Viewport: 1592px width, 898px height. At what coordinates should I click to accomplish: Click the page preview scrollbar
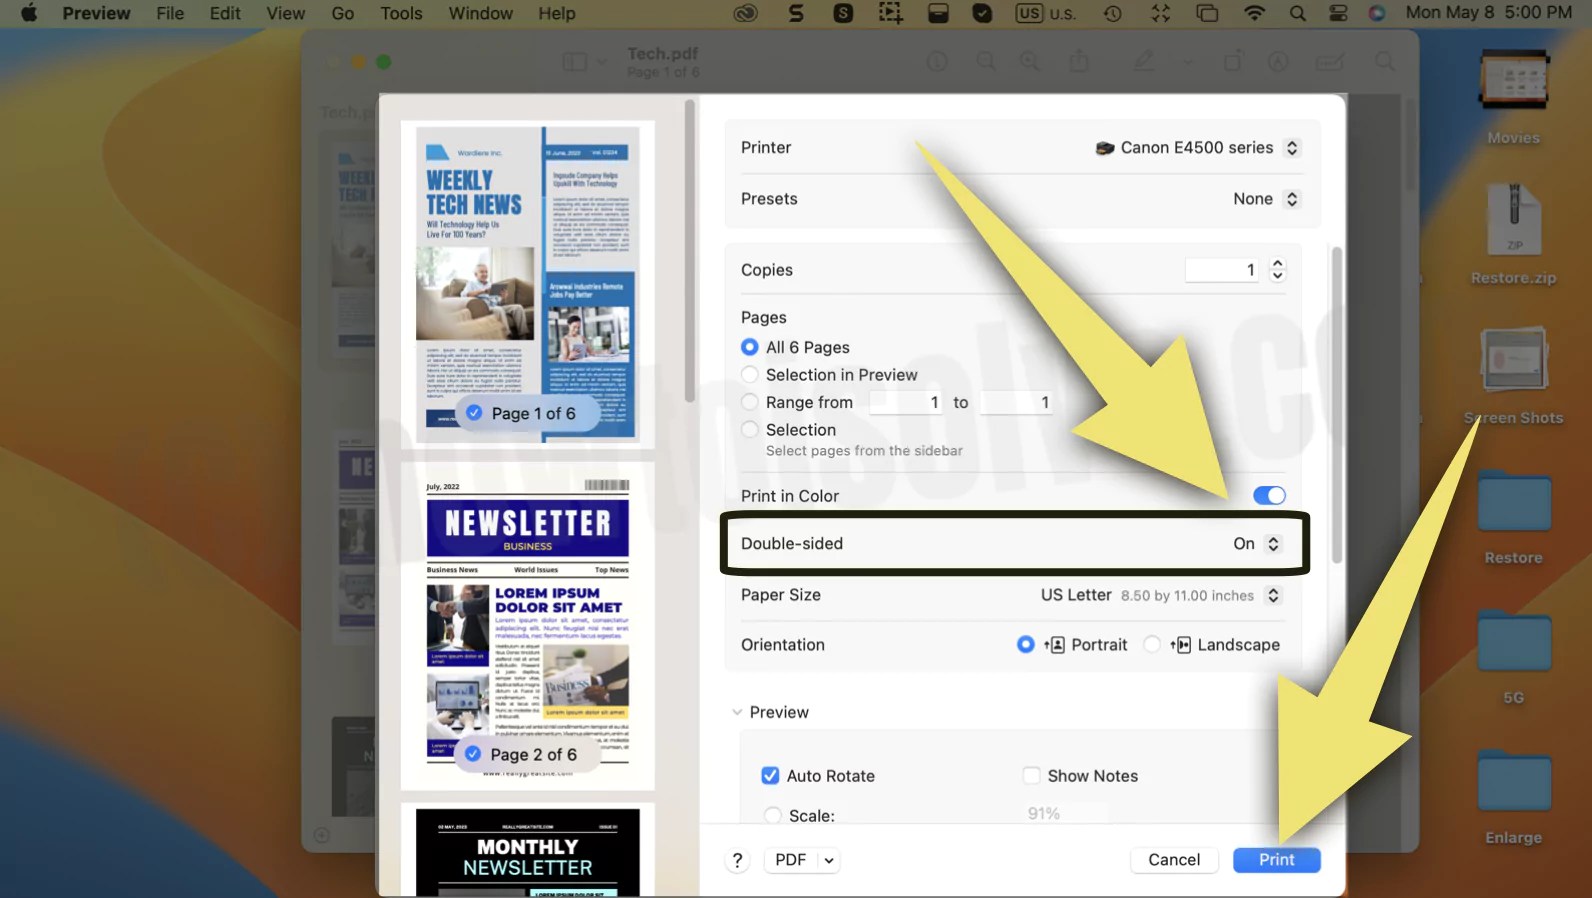689,250
